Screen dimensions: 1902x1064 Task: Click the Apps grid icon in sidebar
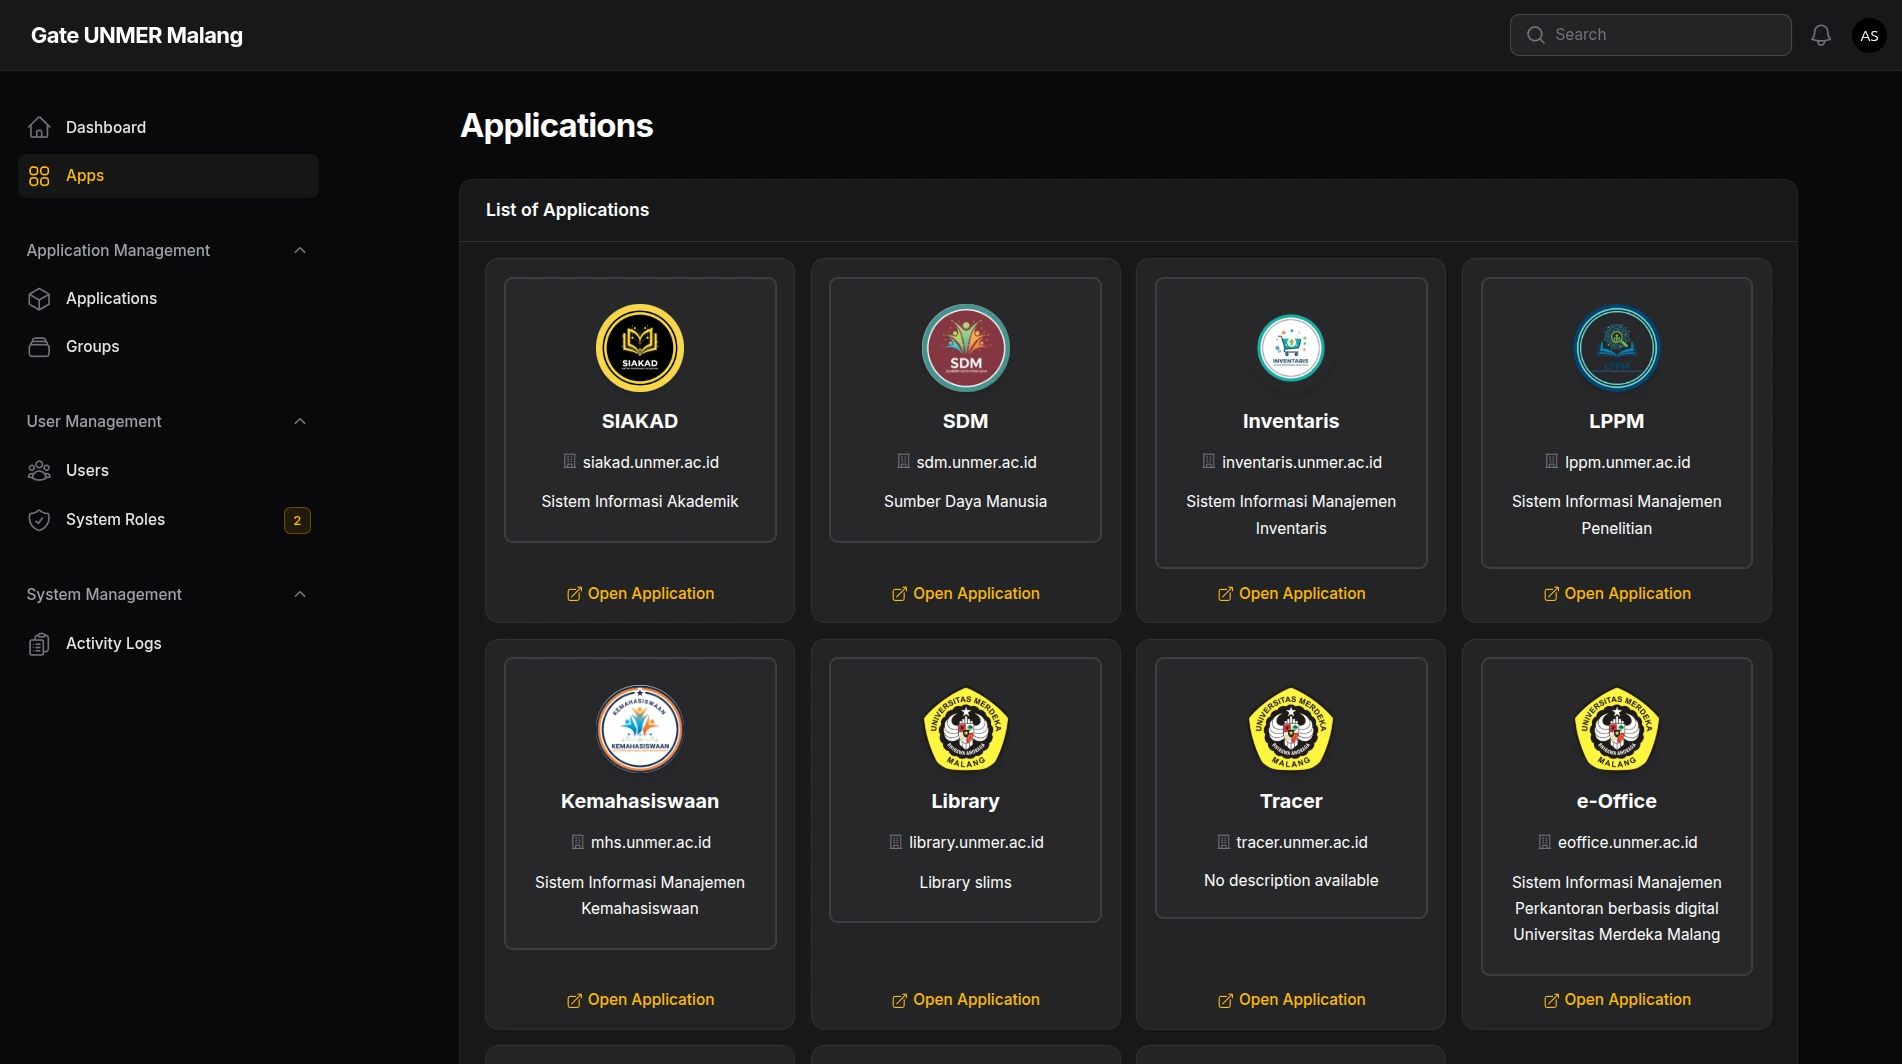(39, 176)
